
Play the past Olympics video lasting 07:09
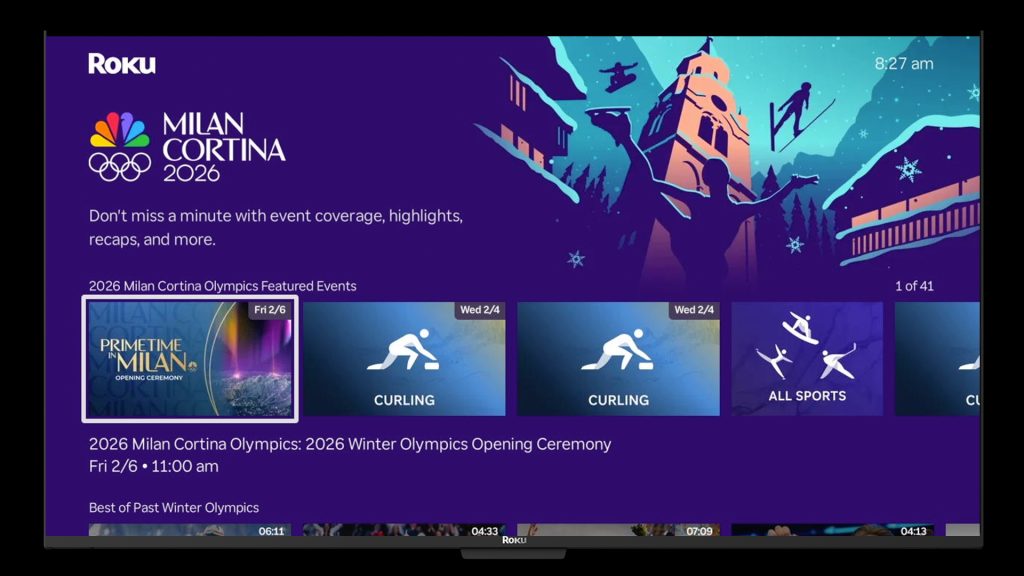pos(618,530)
